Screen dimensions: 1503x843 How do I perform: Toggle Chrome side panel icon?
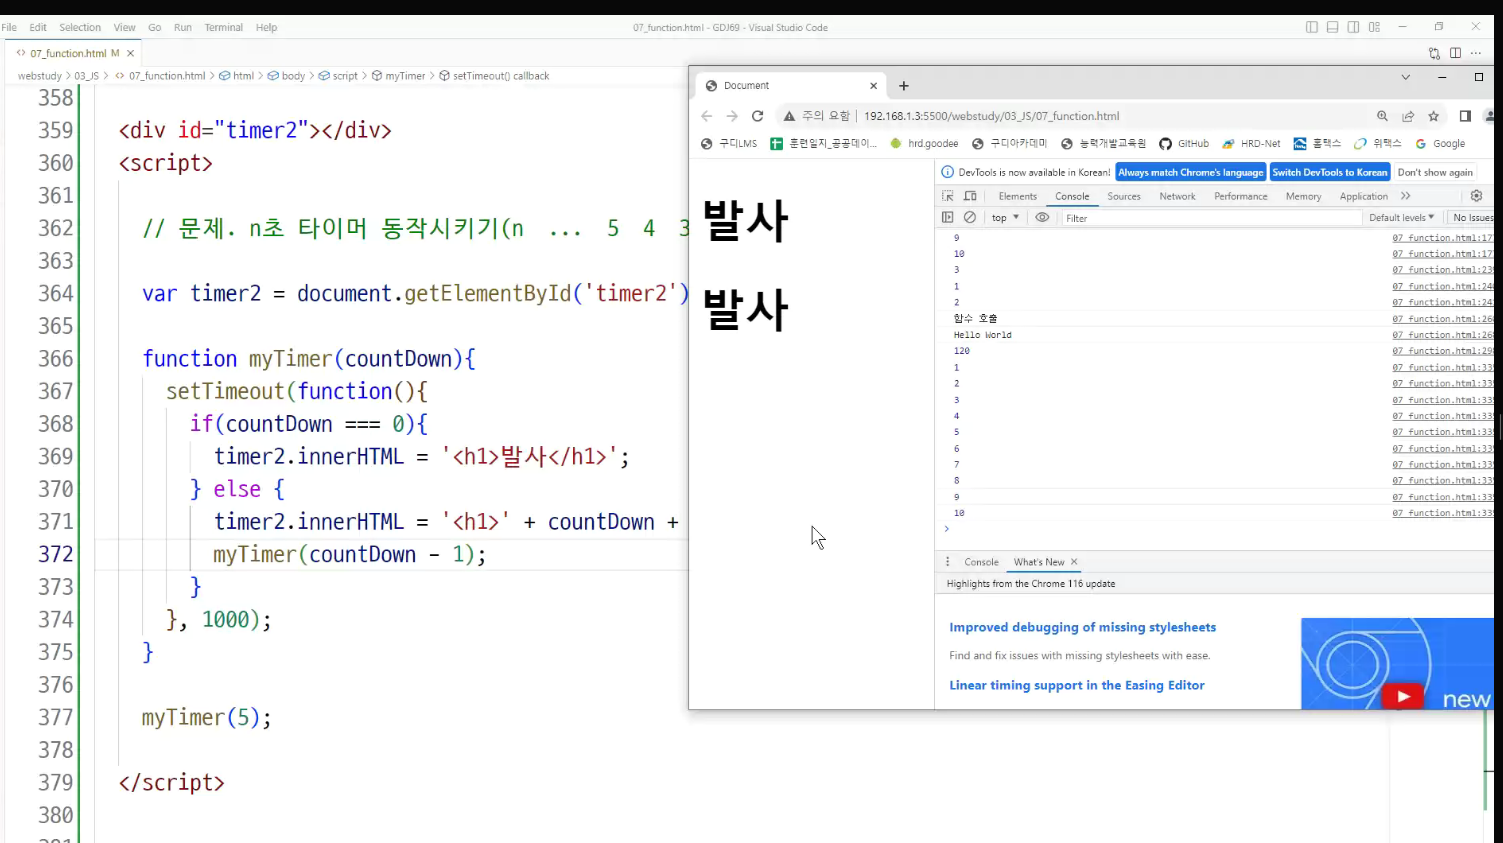[x=1465, y=116]
